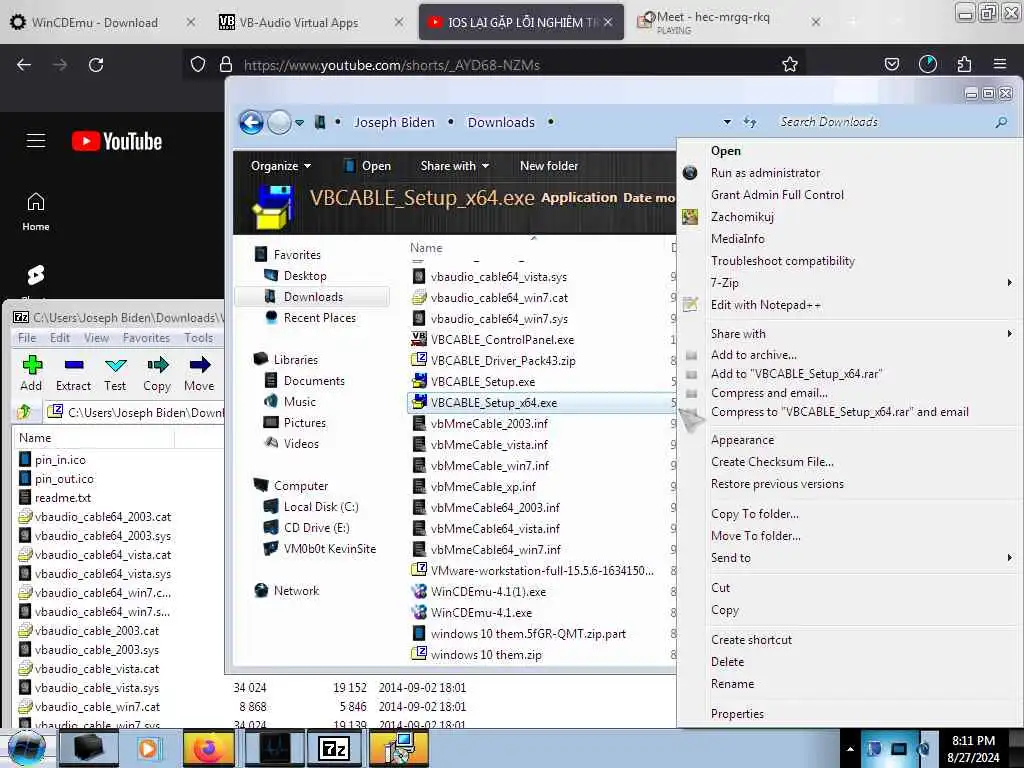Open YouTube hamburger guide menu

tap(36, 140)
